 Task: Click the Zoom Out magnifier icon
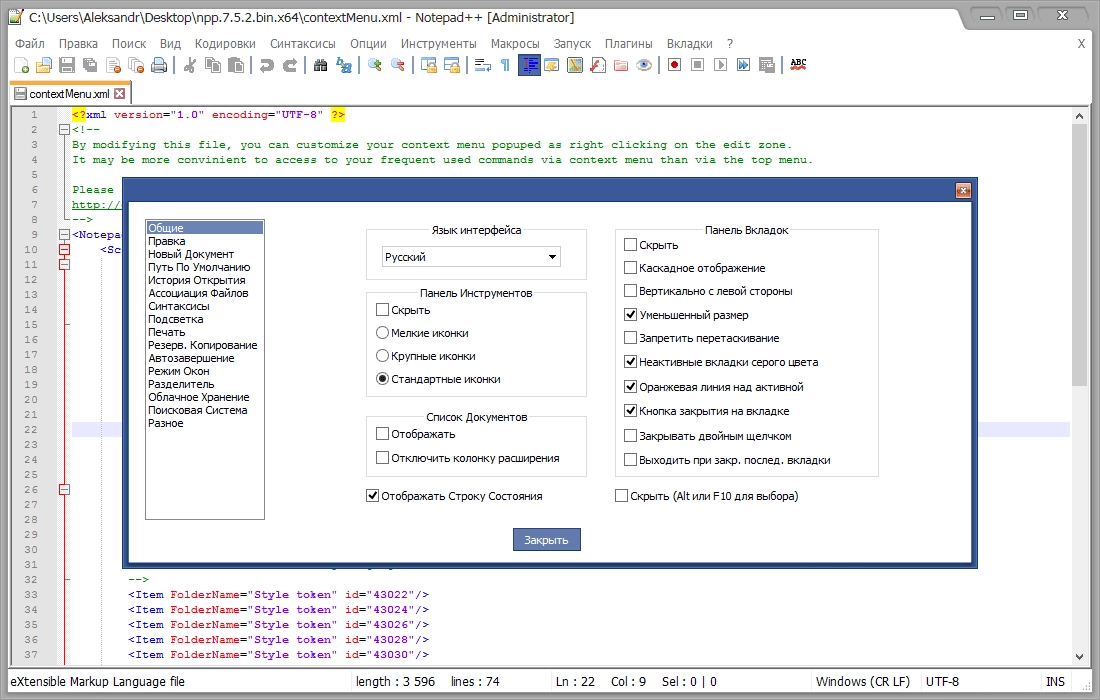tap(398, 65)
